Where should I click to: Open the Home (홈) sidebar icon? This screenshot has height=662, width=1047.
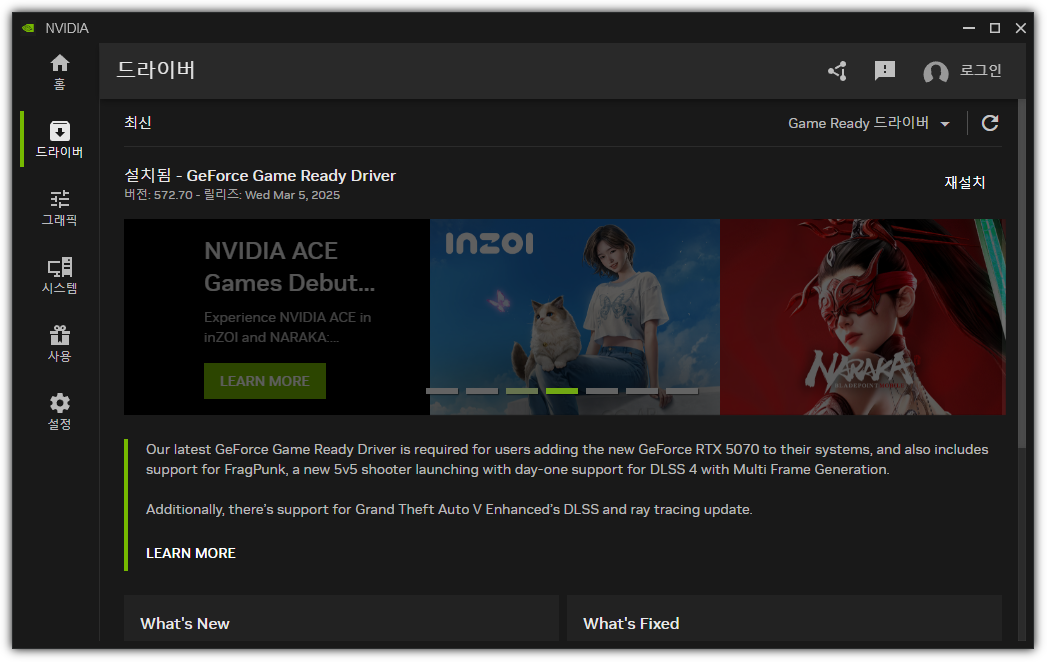click(59, 71)
